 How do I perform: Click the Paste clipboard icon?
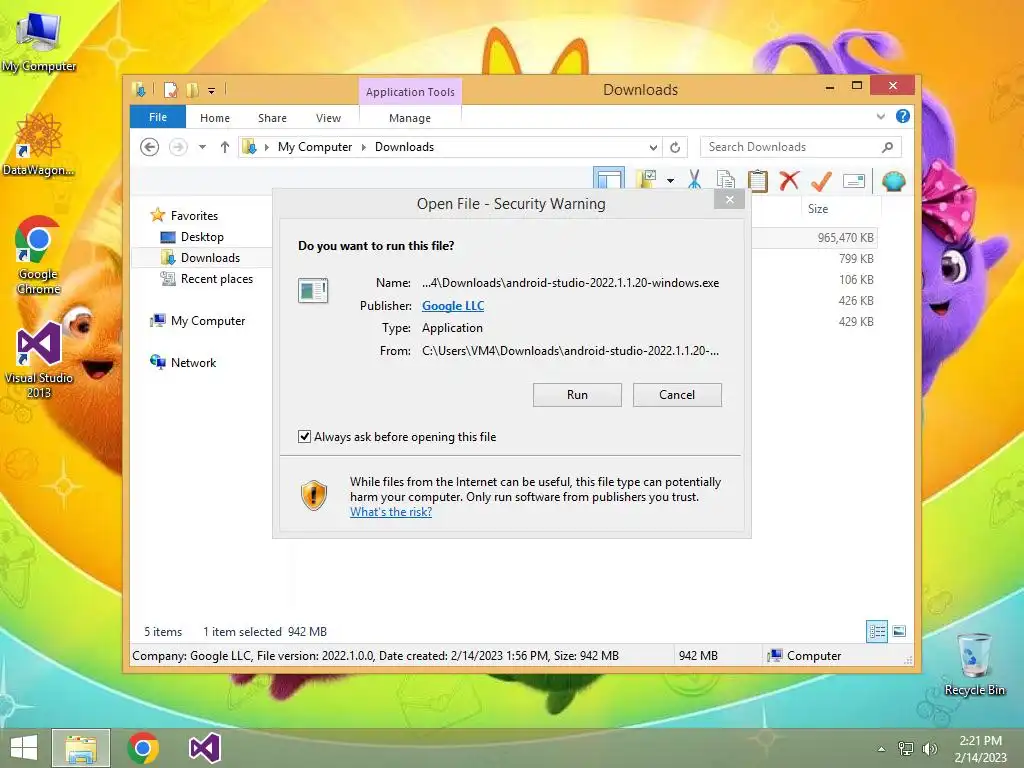coord(758,180)
